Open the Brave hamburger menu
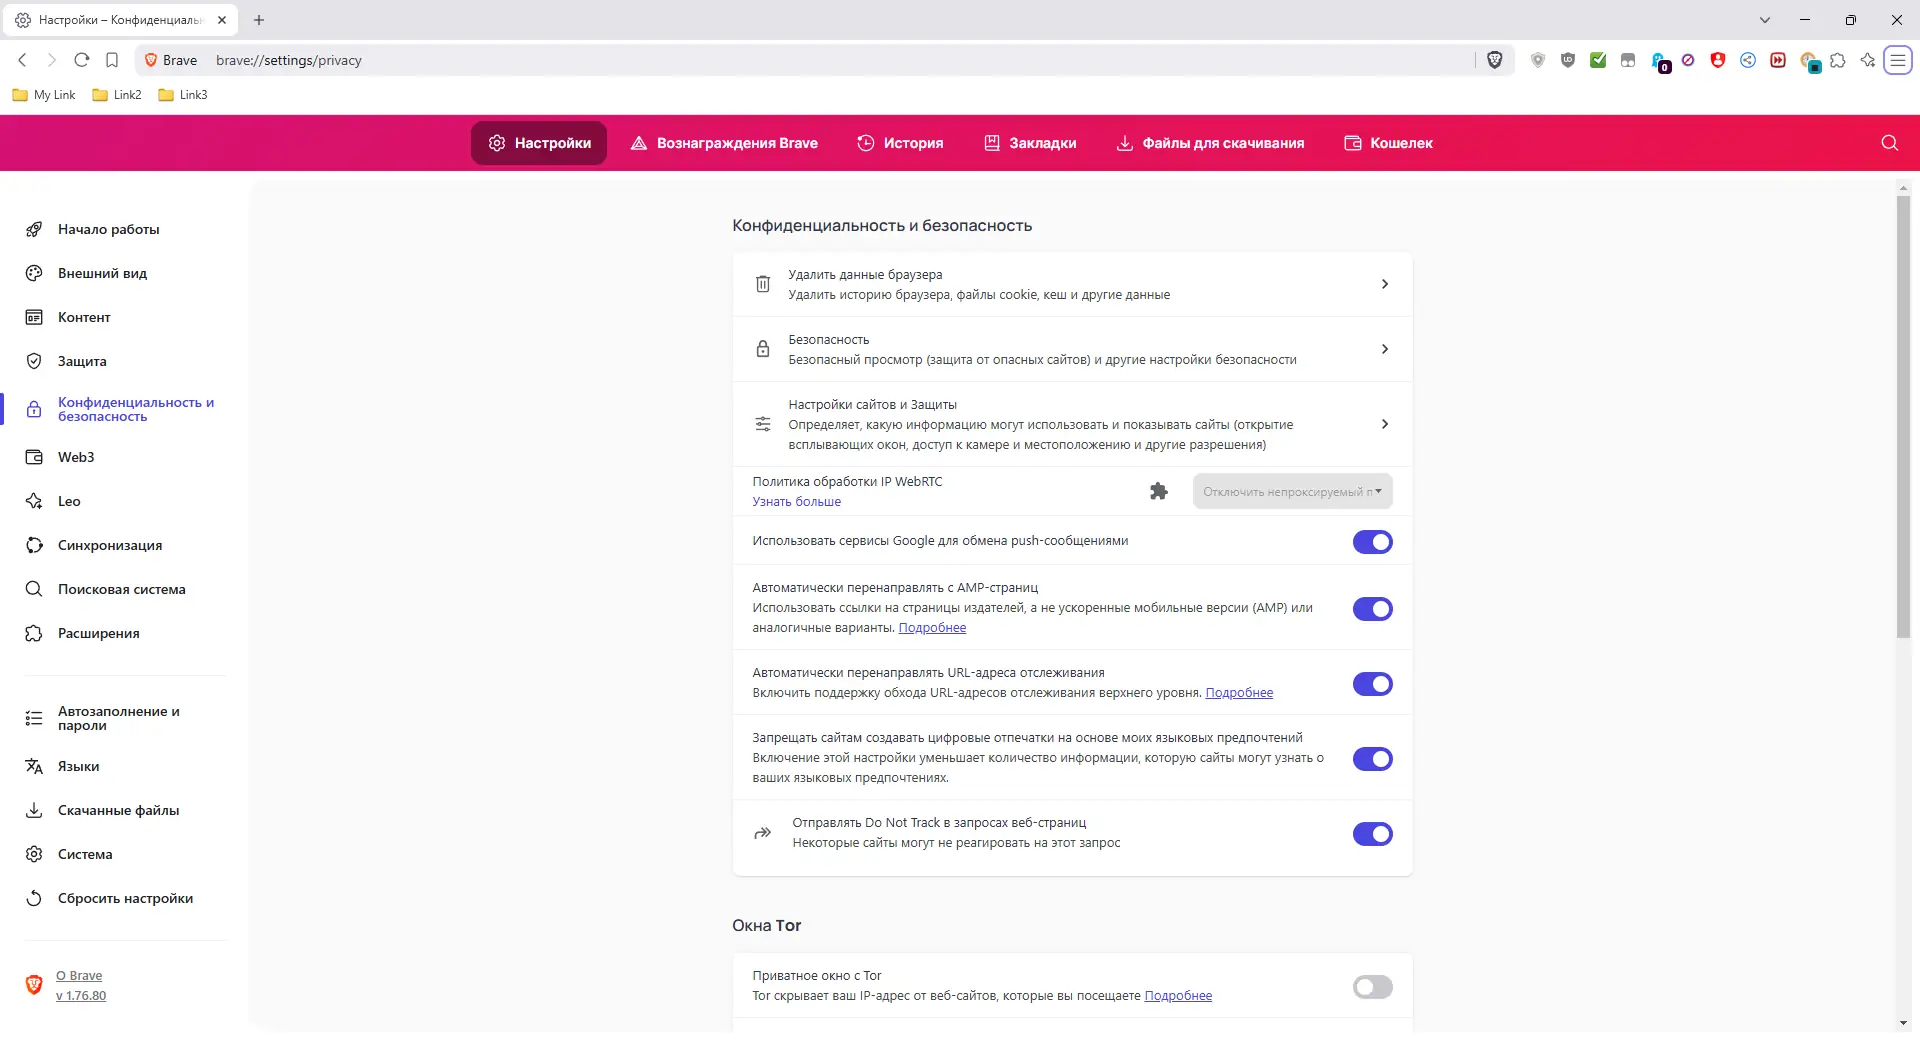1920x1040 pixels. pos(1898,60)
